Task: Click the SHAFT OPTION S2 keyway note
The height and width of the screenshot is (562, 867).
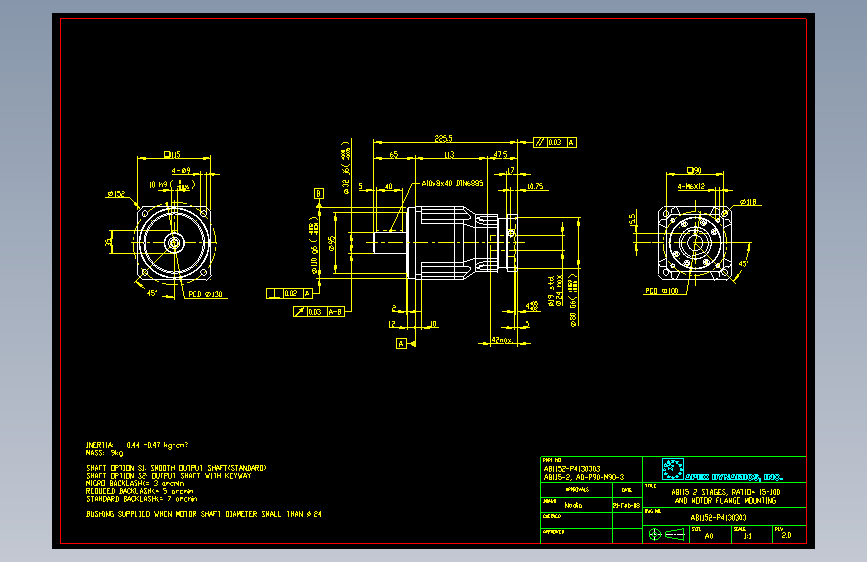Action: [x=169, y=476]
